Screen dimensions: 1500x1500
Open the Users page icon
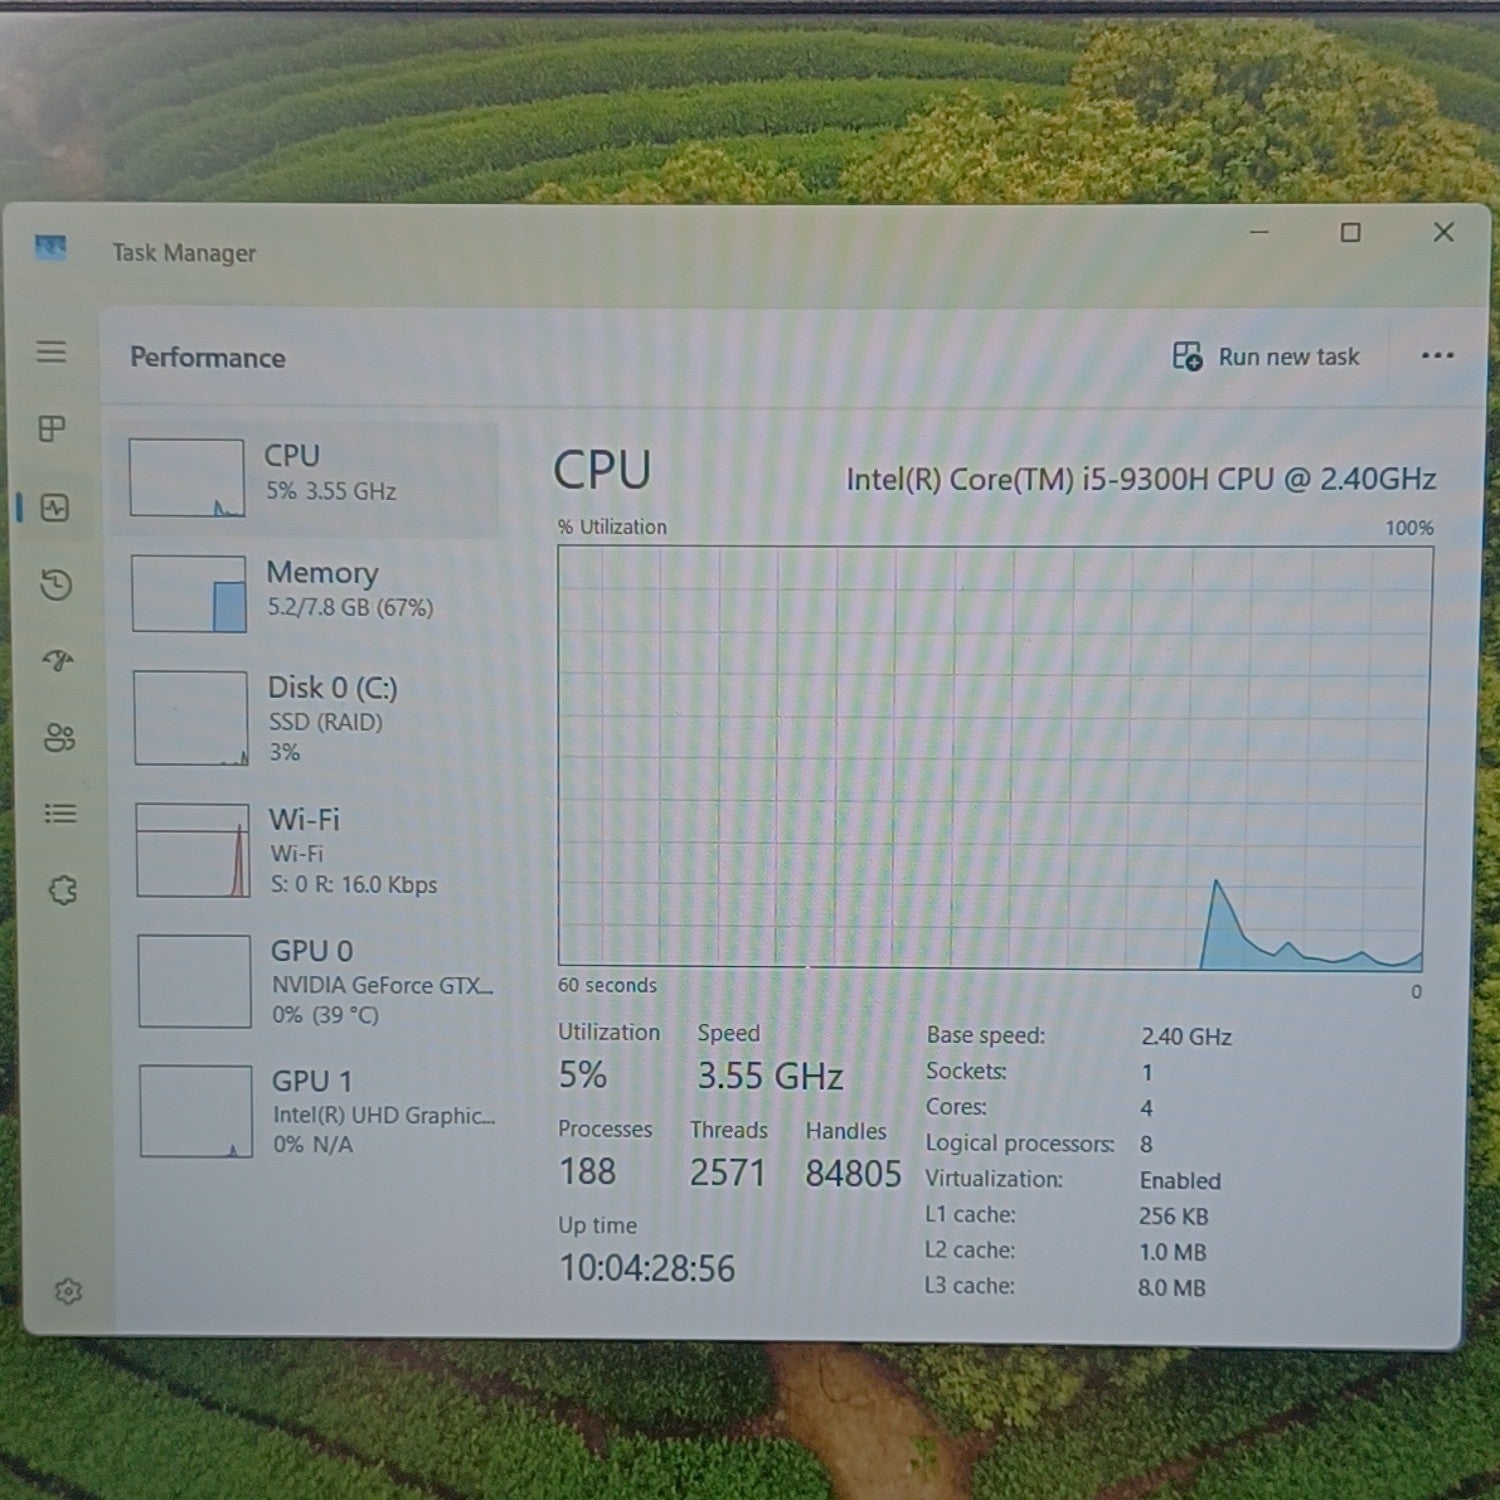click(59, 738)
